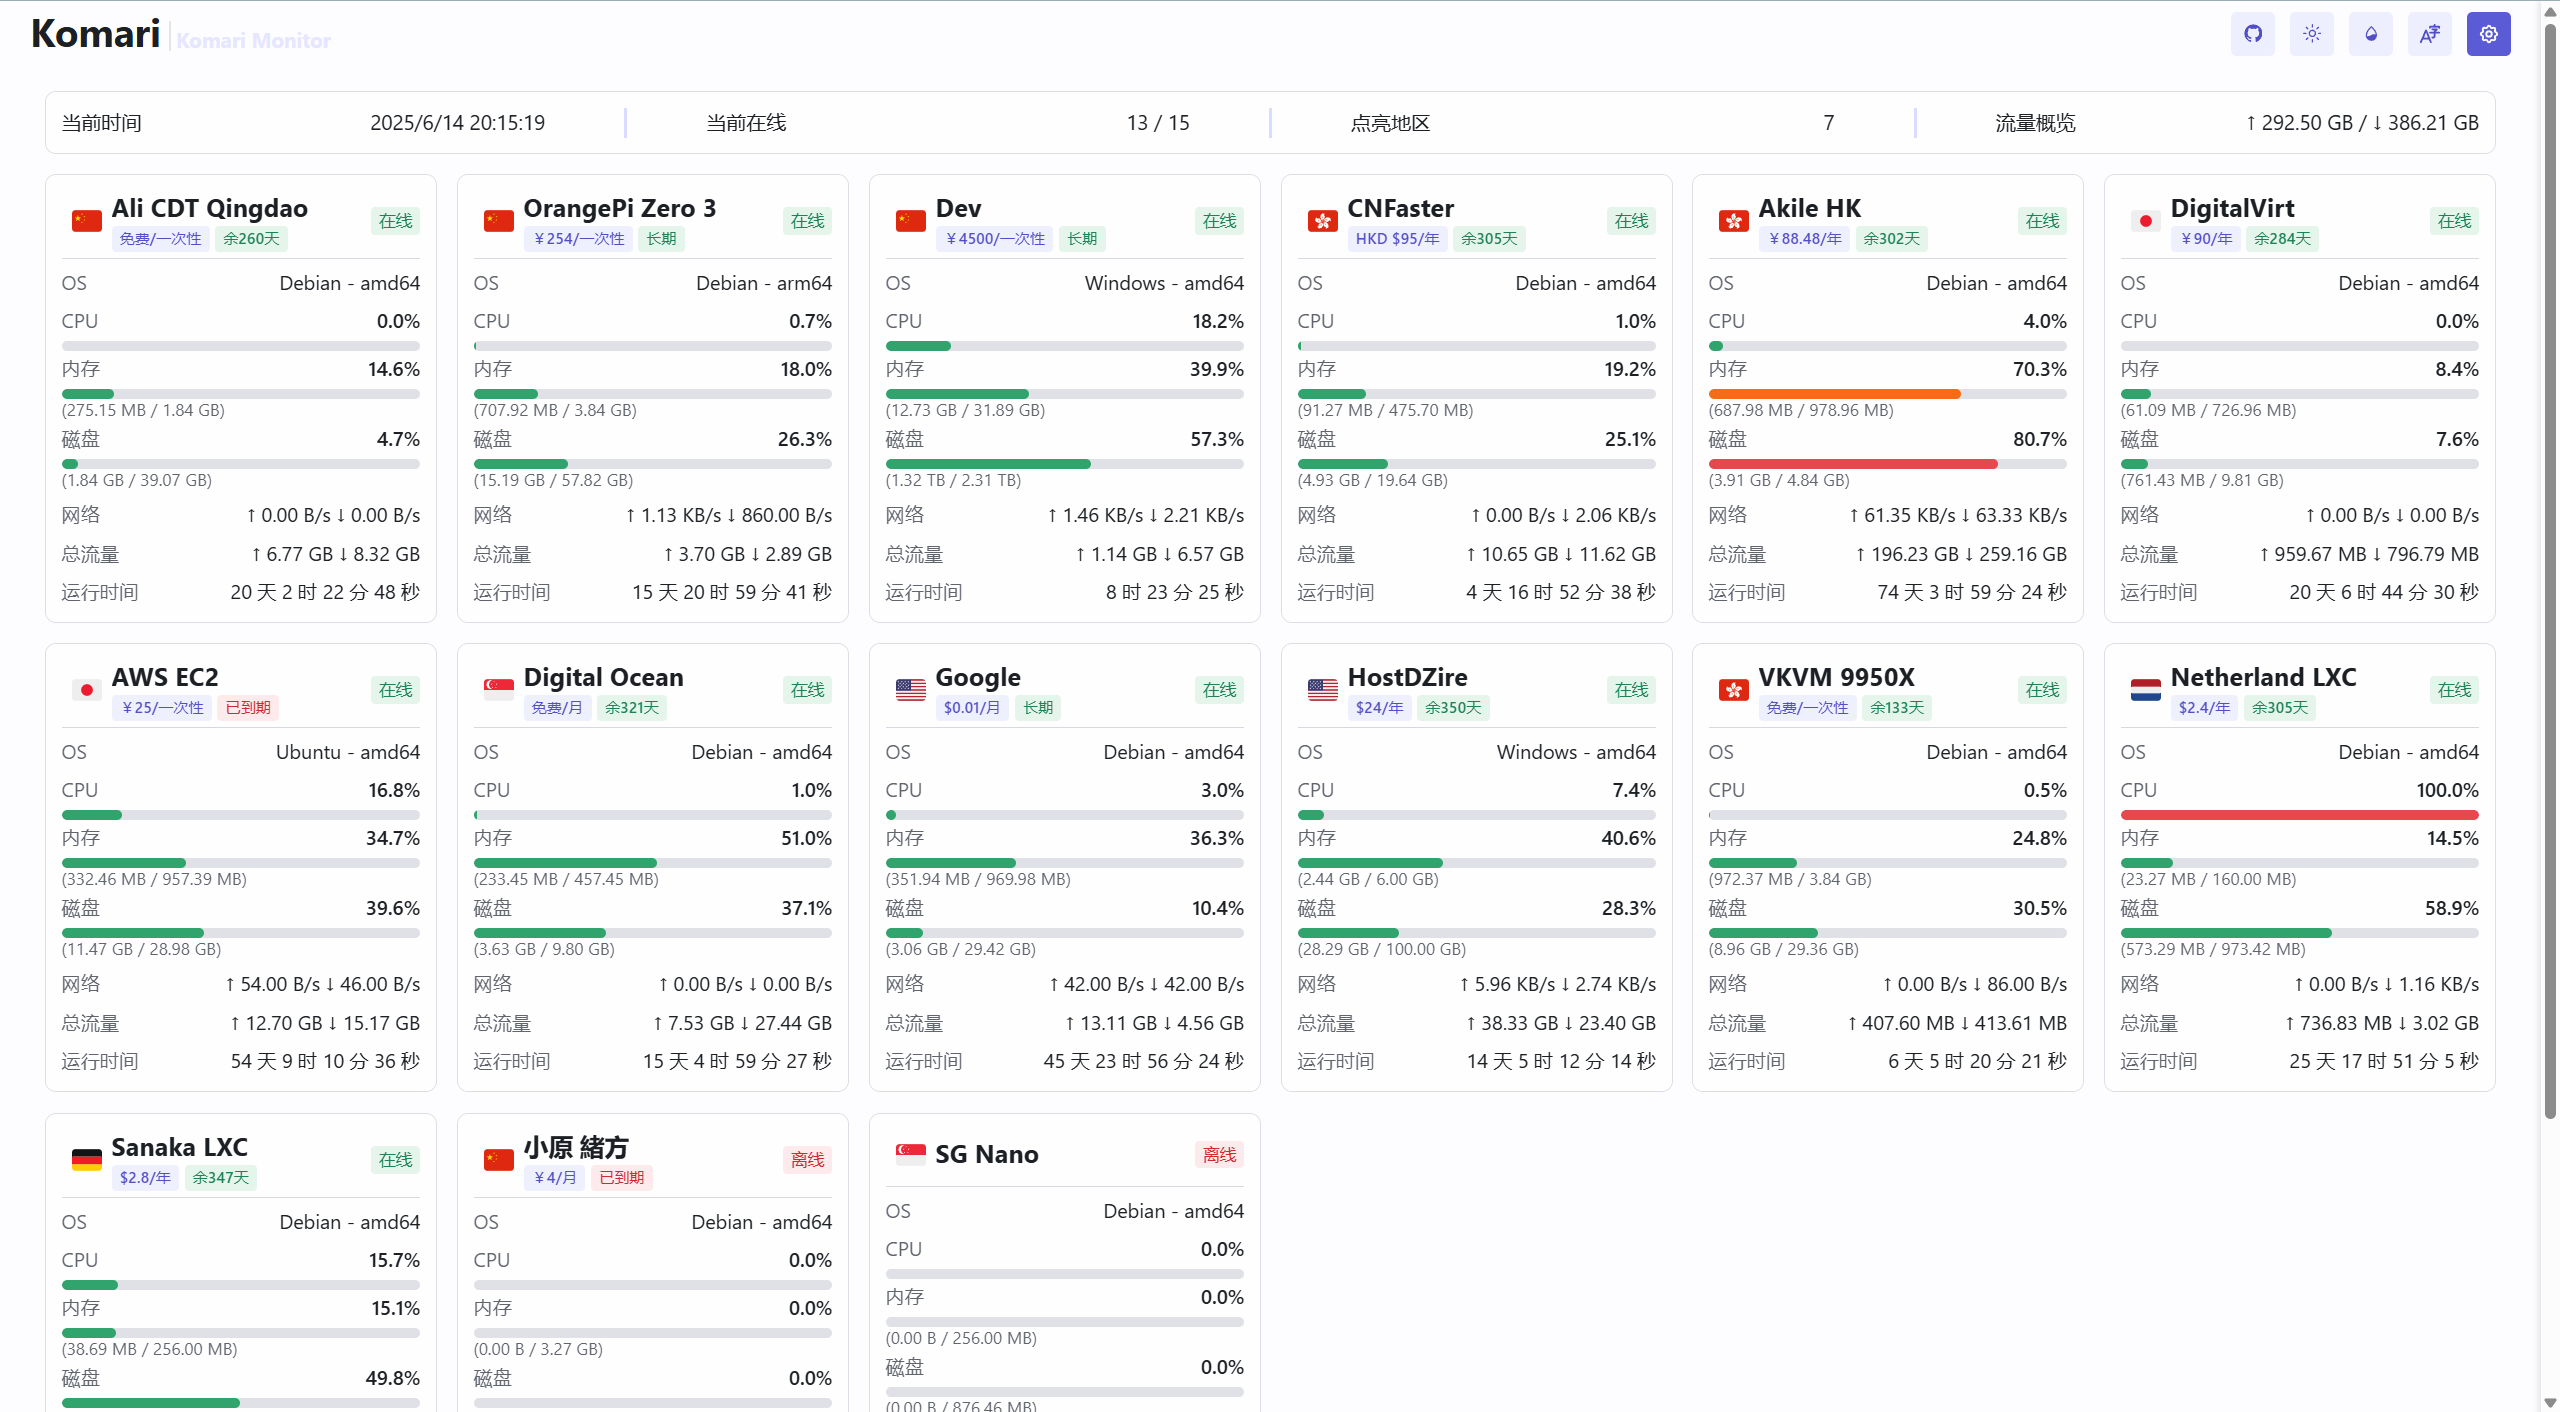The height and width of the screenshot is (1412, 2560).
Task: Click the Hong Kong flag on CNFaster
Action: (x=1322, y=221)
